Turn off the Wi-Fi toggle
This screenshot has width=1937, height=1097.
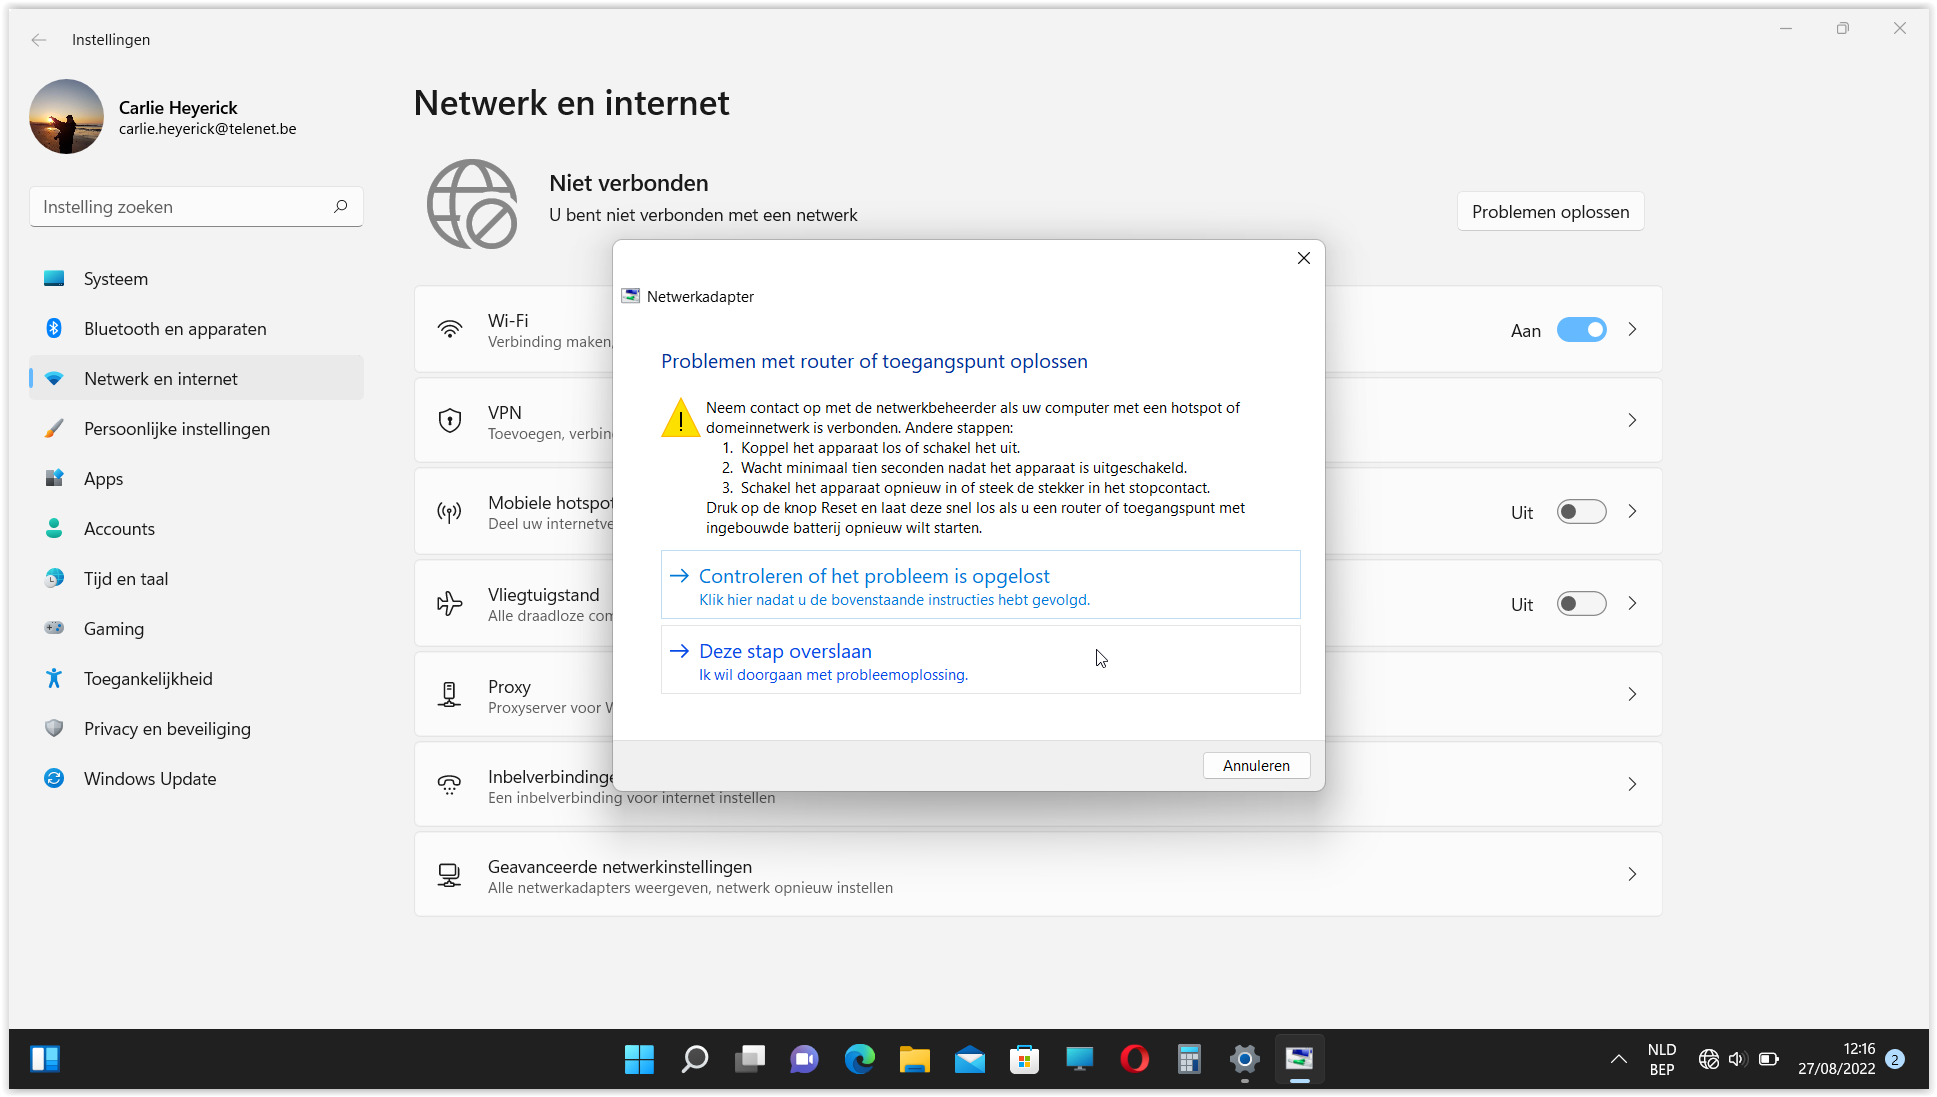(1581, 330)
